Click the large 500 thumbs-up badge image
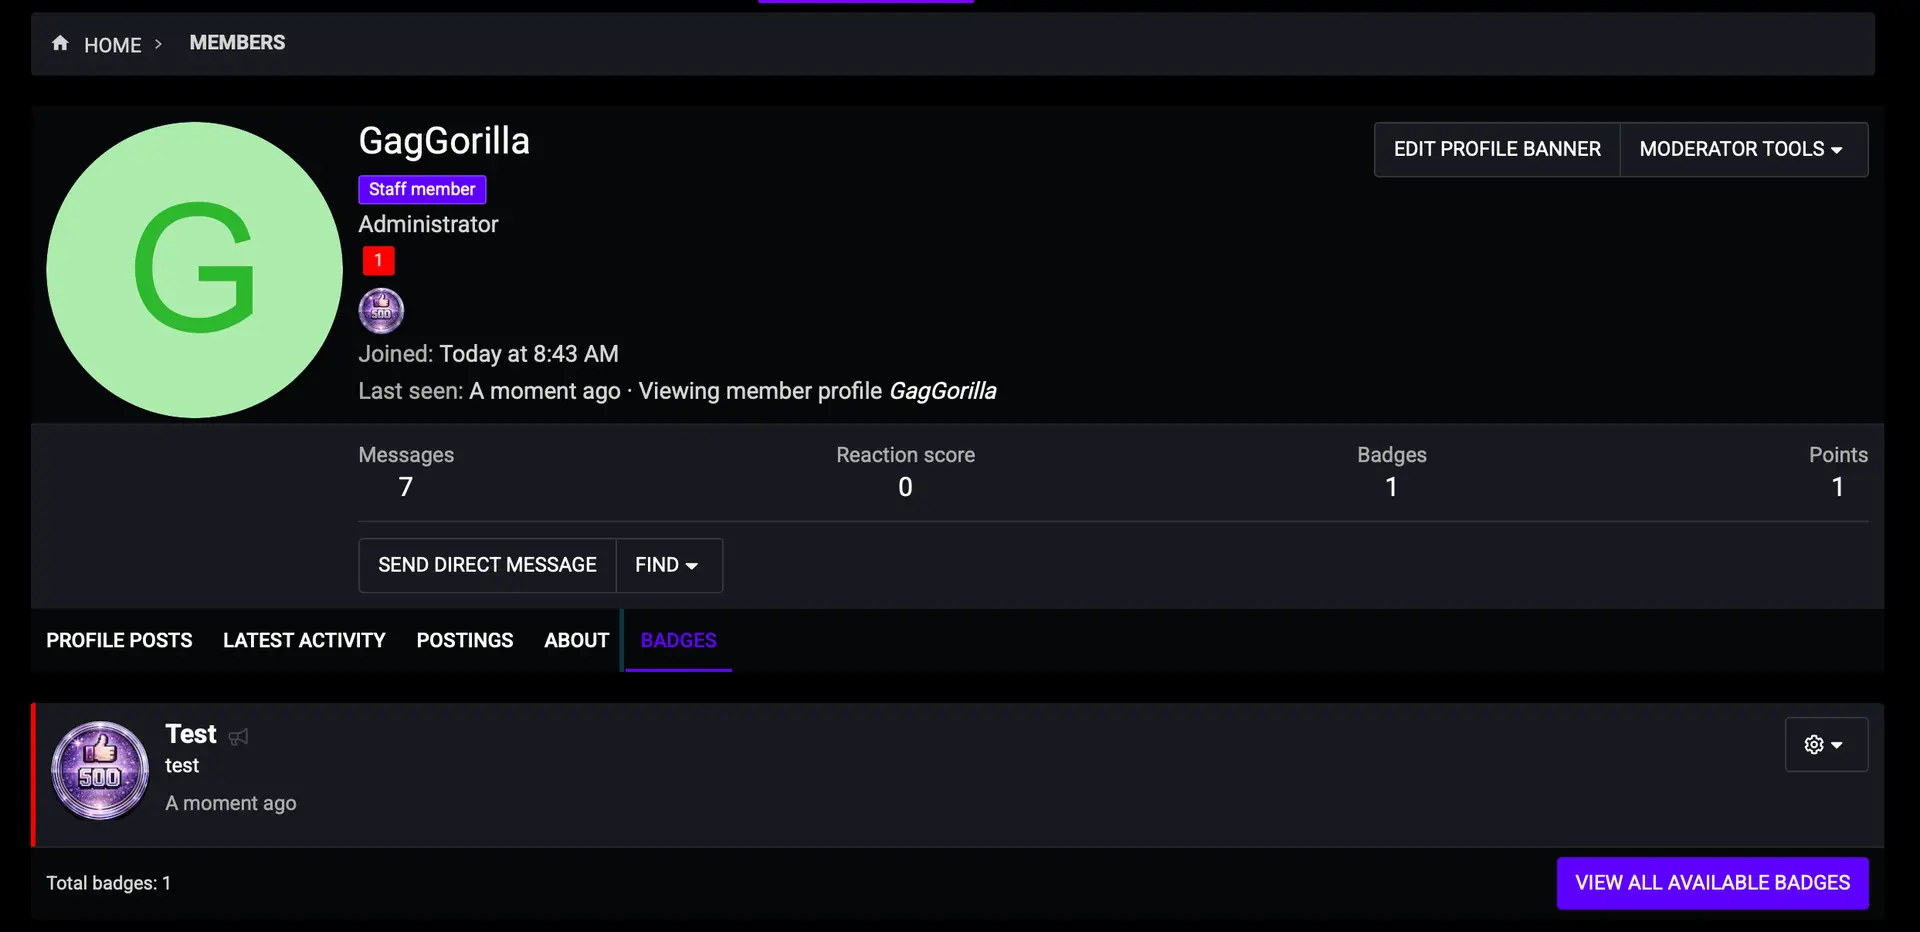Viewport: 1920px width, 932px height. click(x=100, y=771)
